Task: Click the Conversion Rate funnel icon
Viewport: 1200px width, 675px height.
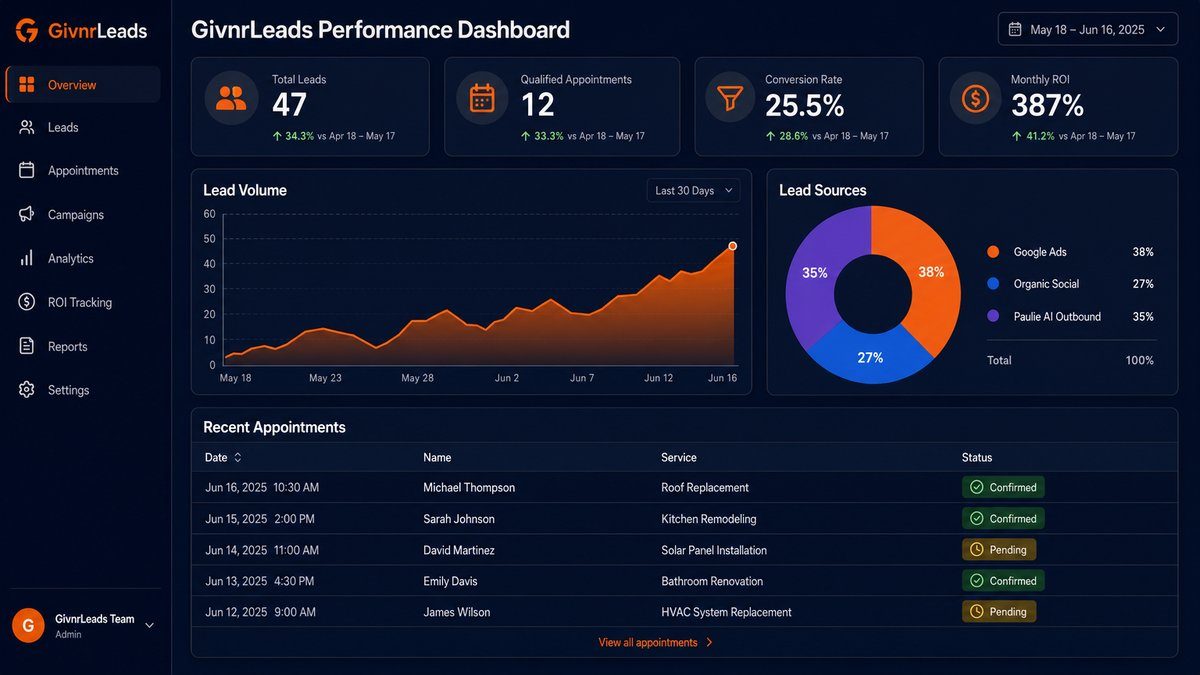Action: [x=731, y=97]
